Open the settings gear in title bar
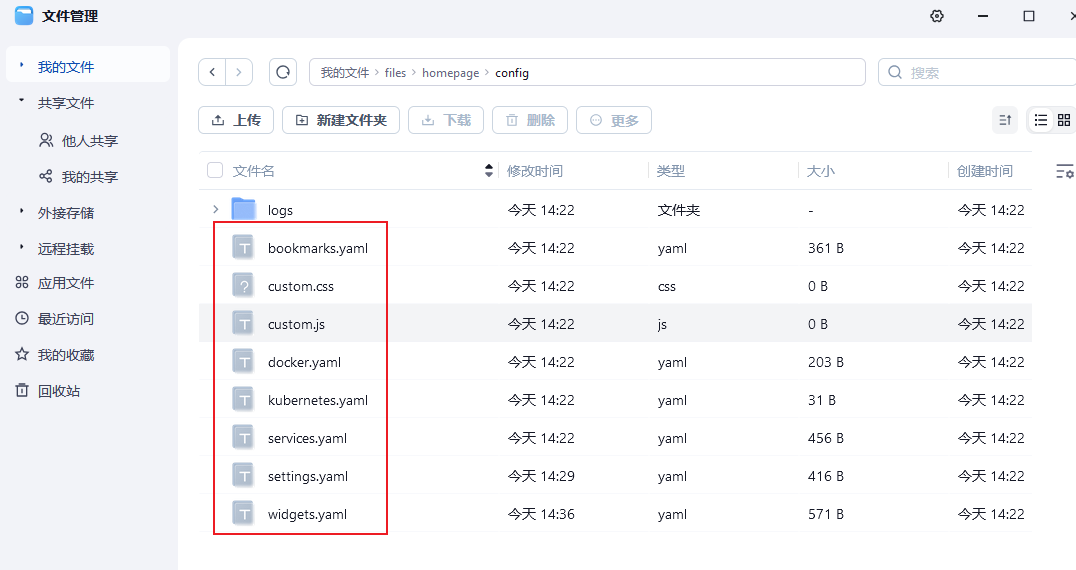The width and height of the screenshot is (1076, 570). click(936, 16)
